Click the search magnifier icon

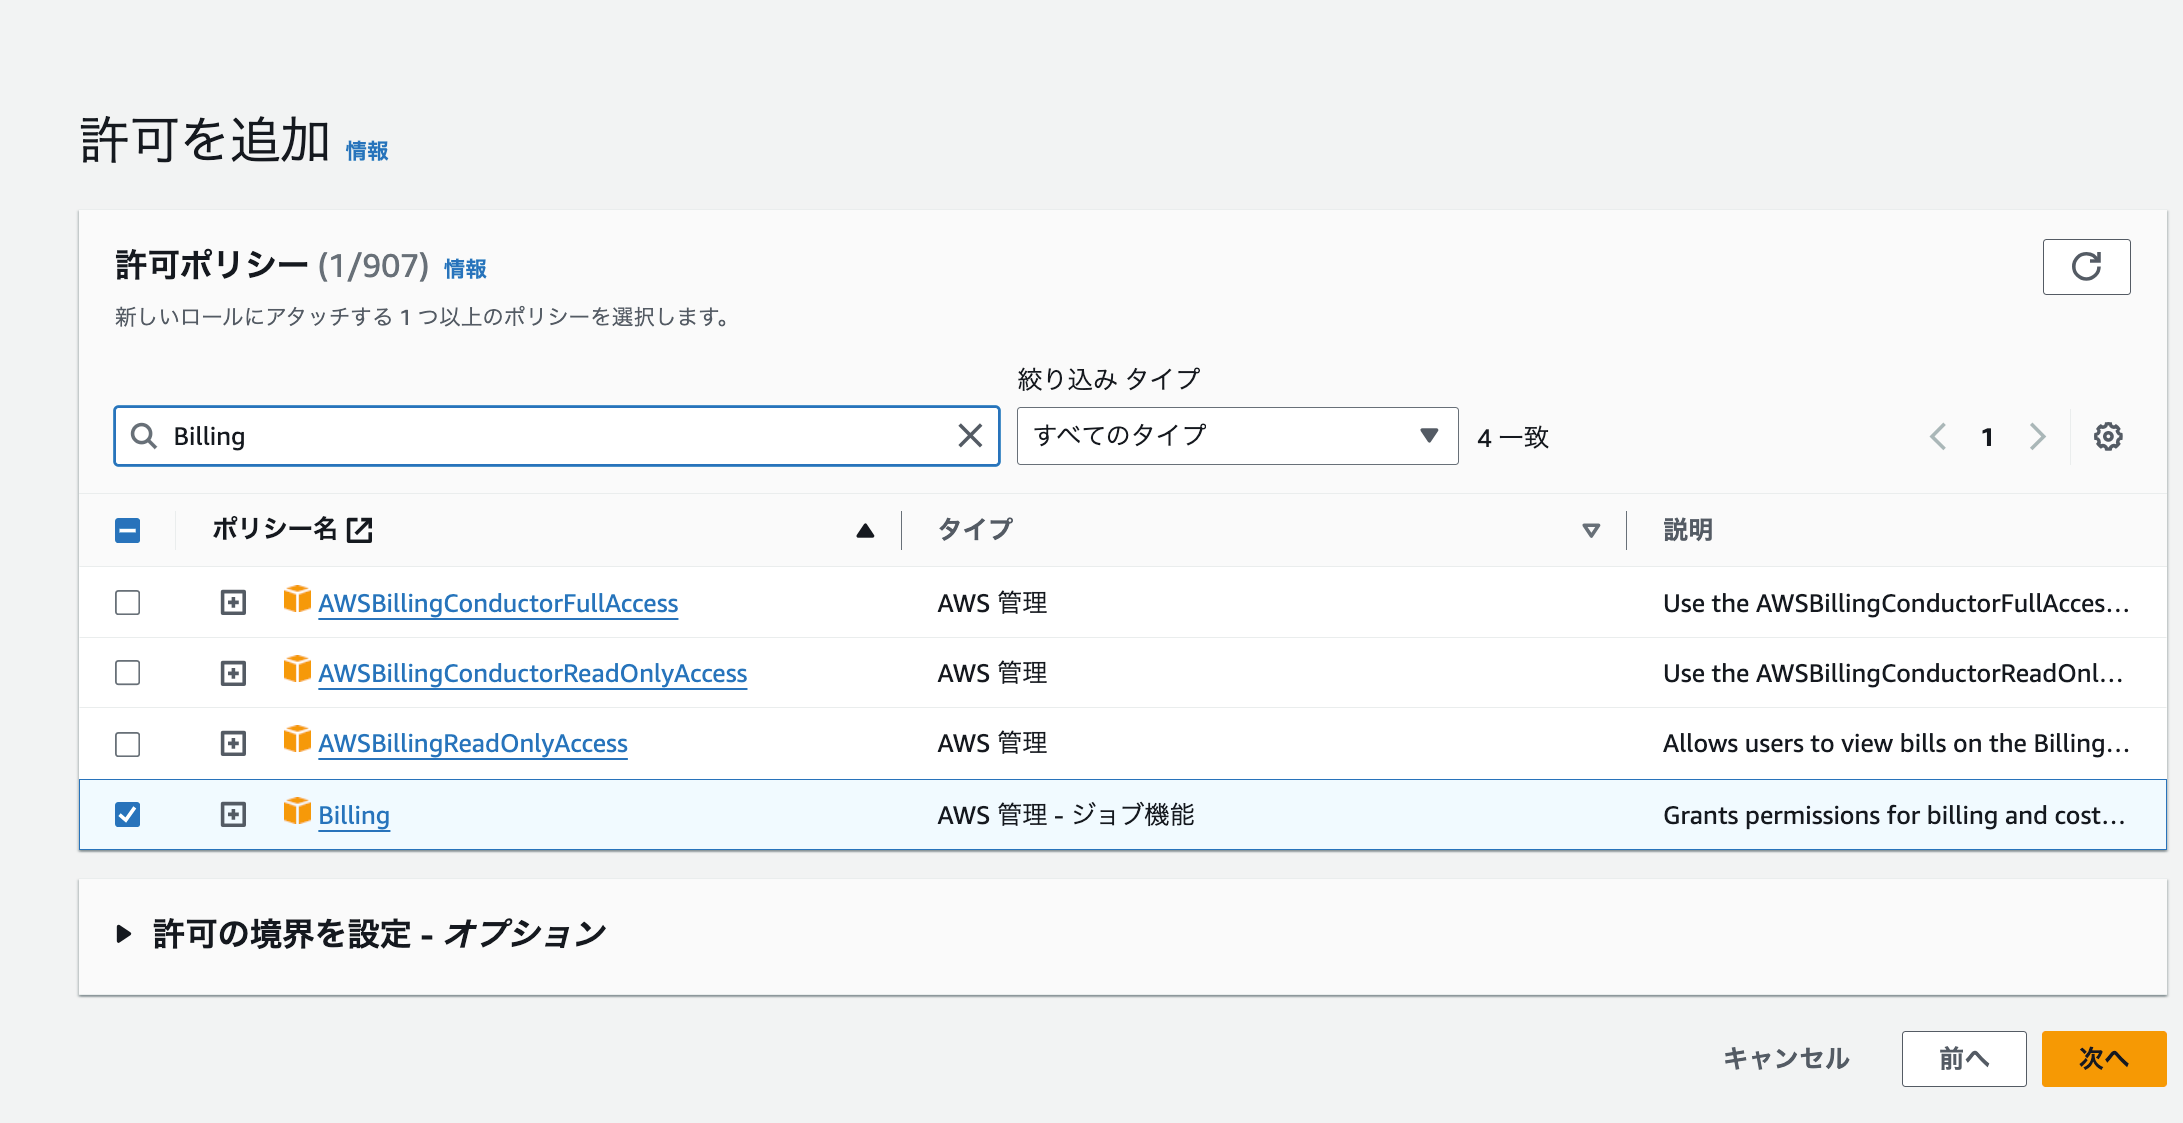pyautogui.click(x=144, y=436)
